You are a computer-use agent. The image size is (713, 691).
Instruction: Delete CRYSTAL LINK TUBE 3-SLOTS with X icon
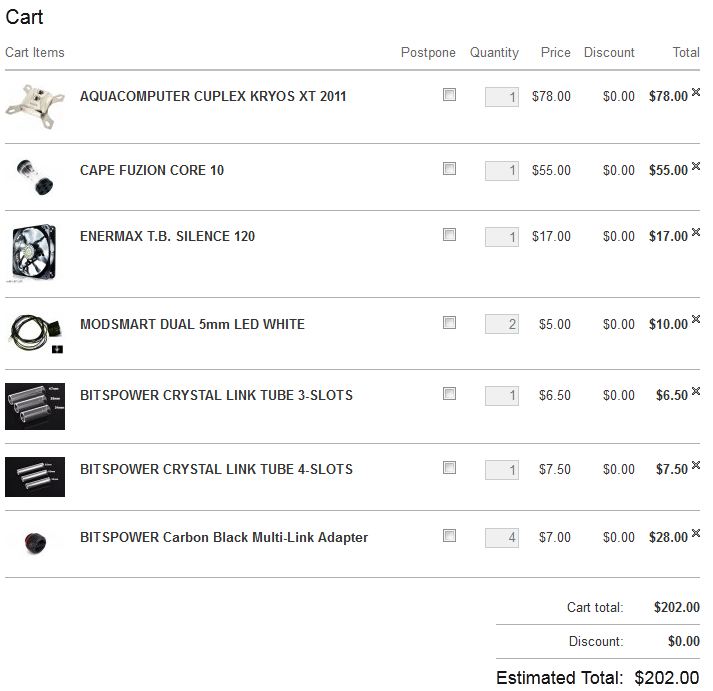(695, 391)
